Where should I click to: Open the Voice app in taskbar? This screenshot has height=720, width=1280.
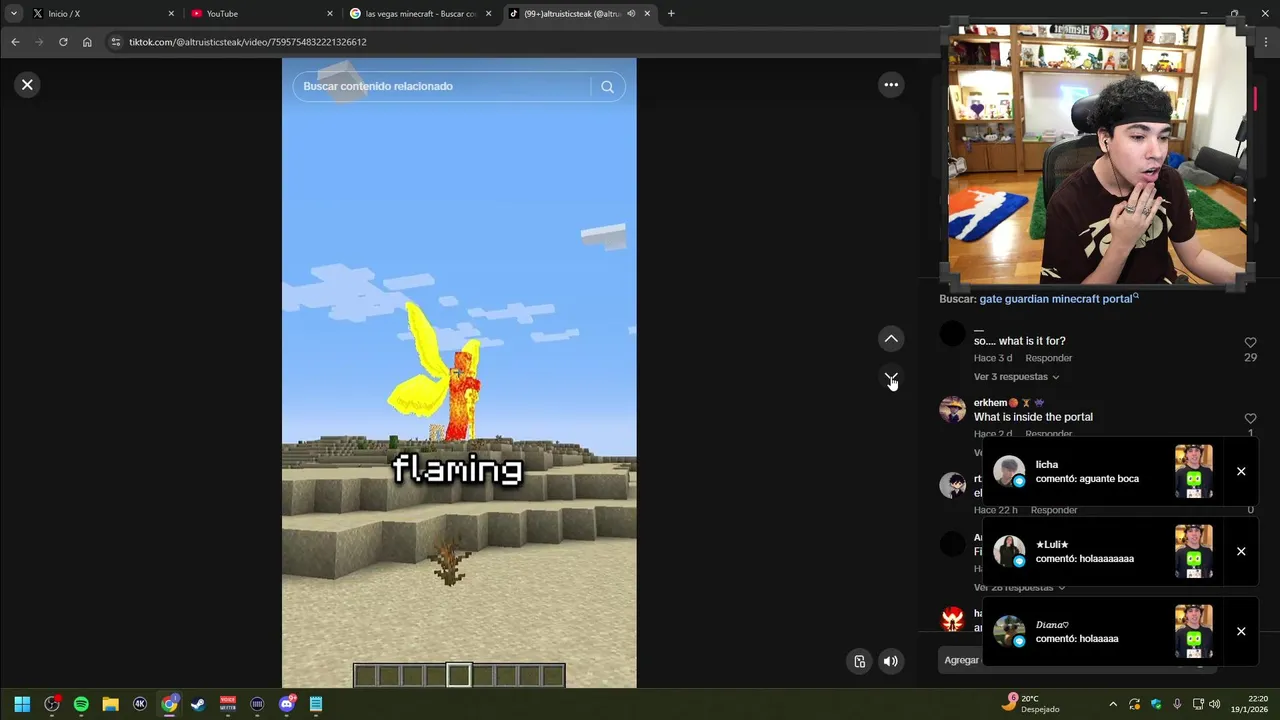(x=228, y=704)
